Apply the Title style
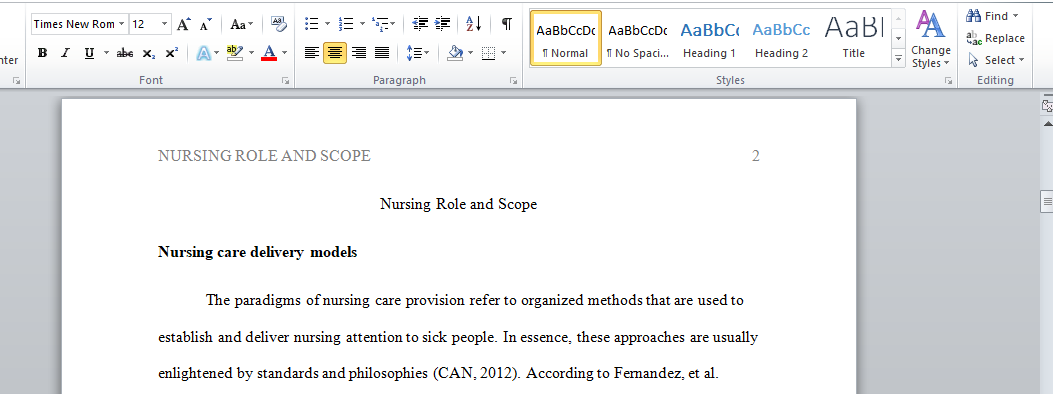The image size is (1053, 394). 854,38
